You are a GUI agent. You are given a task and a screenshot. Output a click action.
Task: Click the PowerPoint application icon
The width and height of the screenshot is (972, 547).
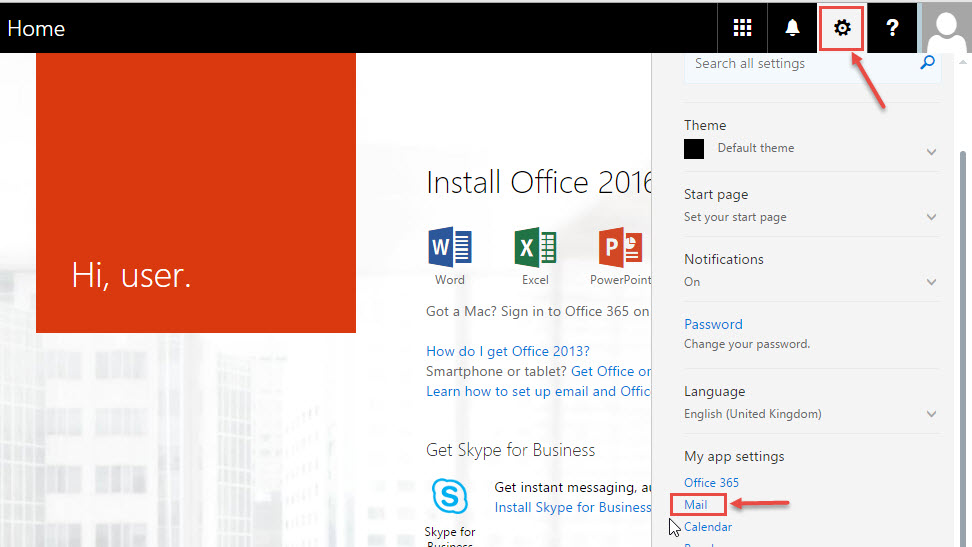620,247
